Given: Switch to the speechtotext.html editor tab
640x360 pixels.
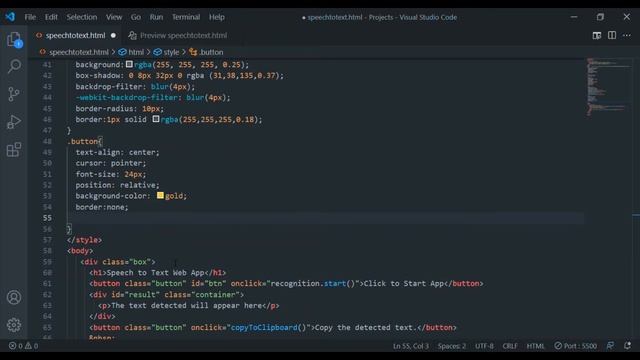Looking at the screenshot, I should [x=75, y=36].
